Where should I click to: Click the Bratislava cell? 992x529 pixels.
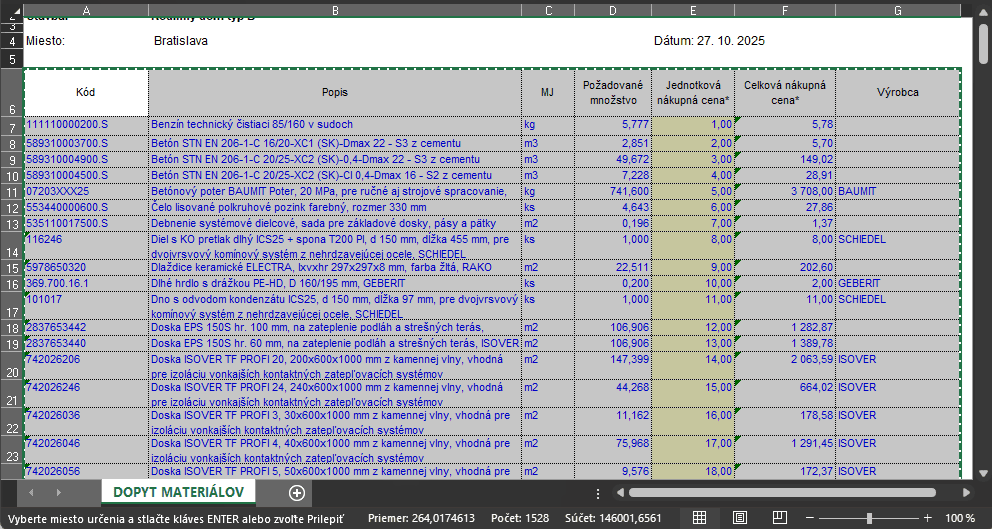pyautogui.click(x=181, y=41)
